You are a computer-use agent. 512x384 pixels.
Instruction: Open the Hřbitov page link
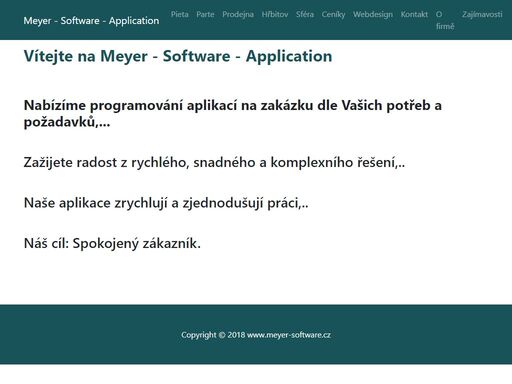coord(275,14)
